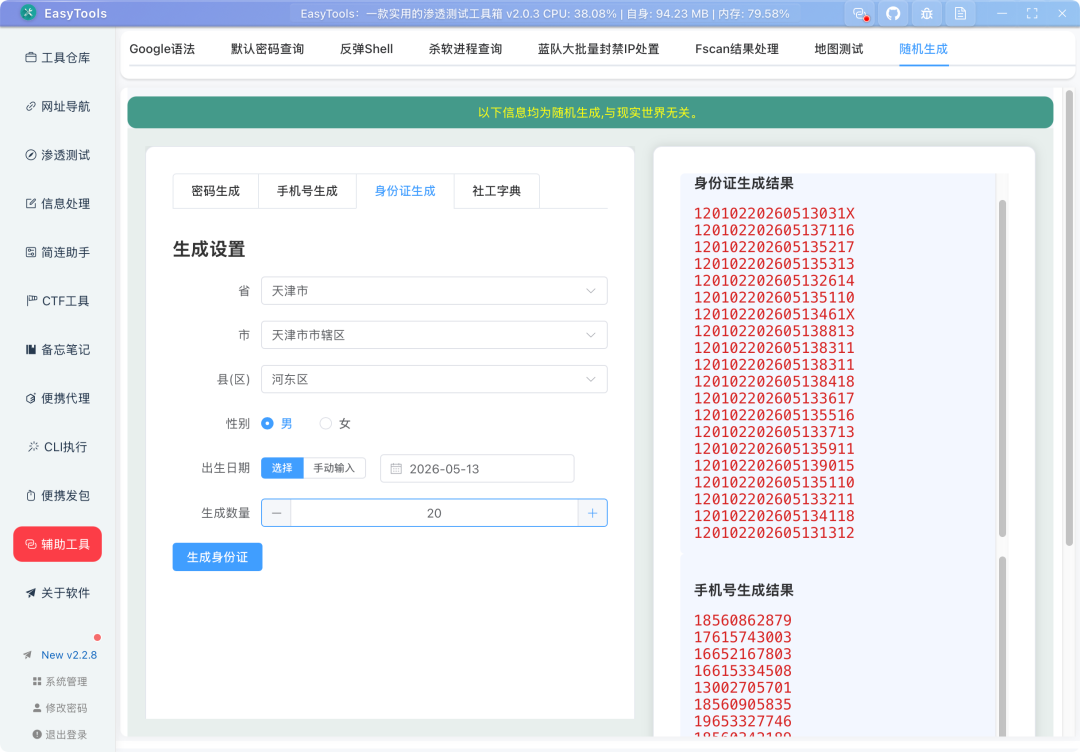This screenshot has width=1080, height=752.
Task: Select the 女 gender radio button
Action: click(326, 424)
